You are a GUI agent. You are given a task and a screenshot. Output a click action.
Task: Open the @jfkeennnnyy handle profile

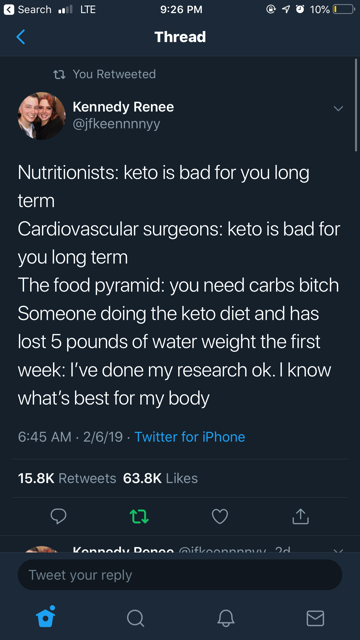point(116,124)
